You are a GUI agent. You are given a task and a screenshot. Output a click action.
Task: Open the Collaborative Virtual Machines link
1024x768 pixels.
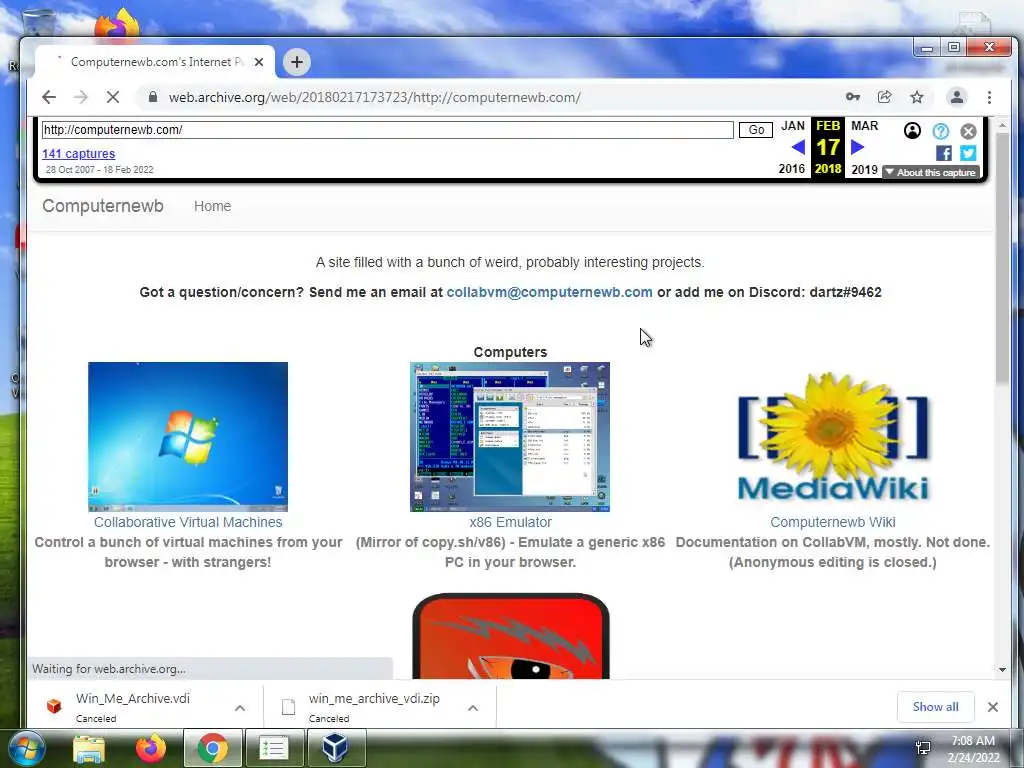point(188,522)
